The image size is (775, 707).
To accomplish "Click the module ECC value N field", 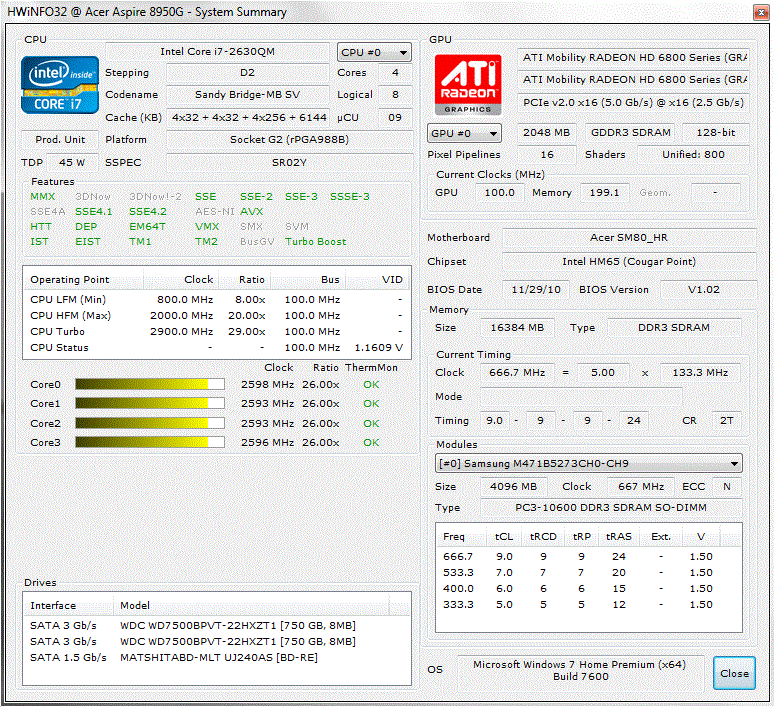I will tap(727, 486).
